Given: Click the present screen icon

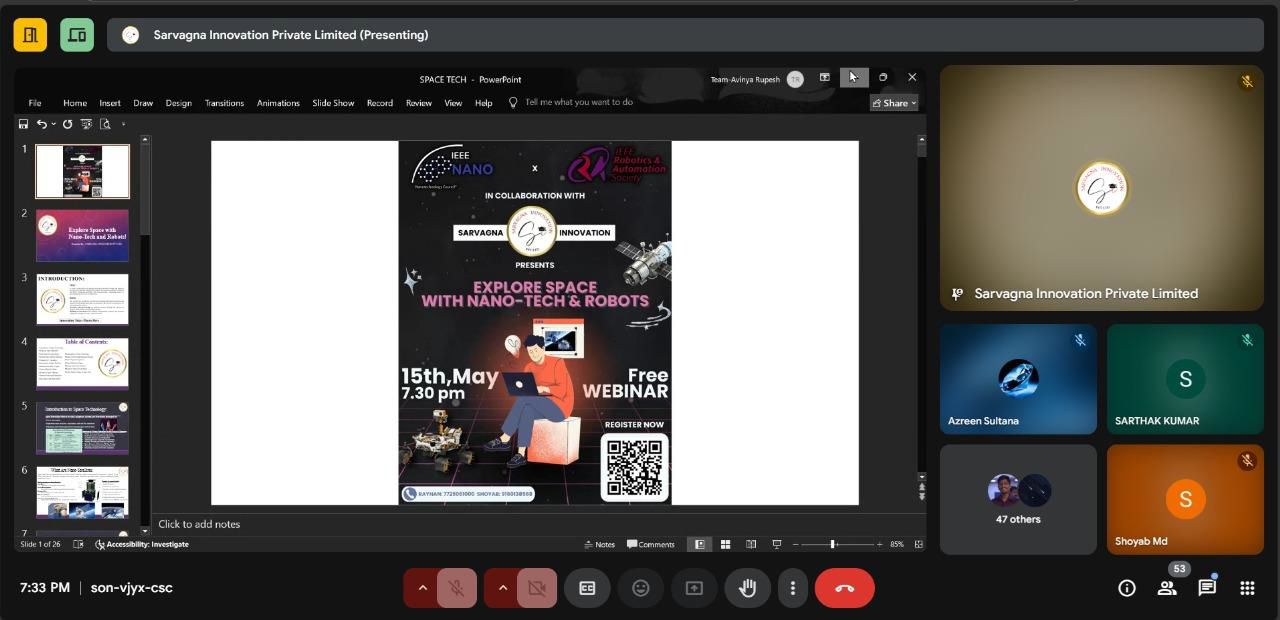Looking at the screenshot, I should click(694, 588).
